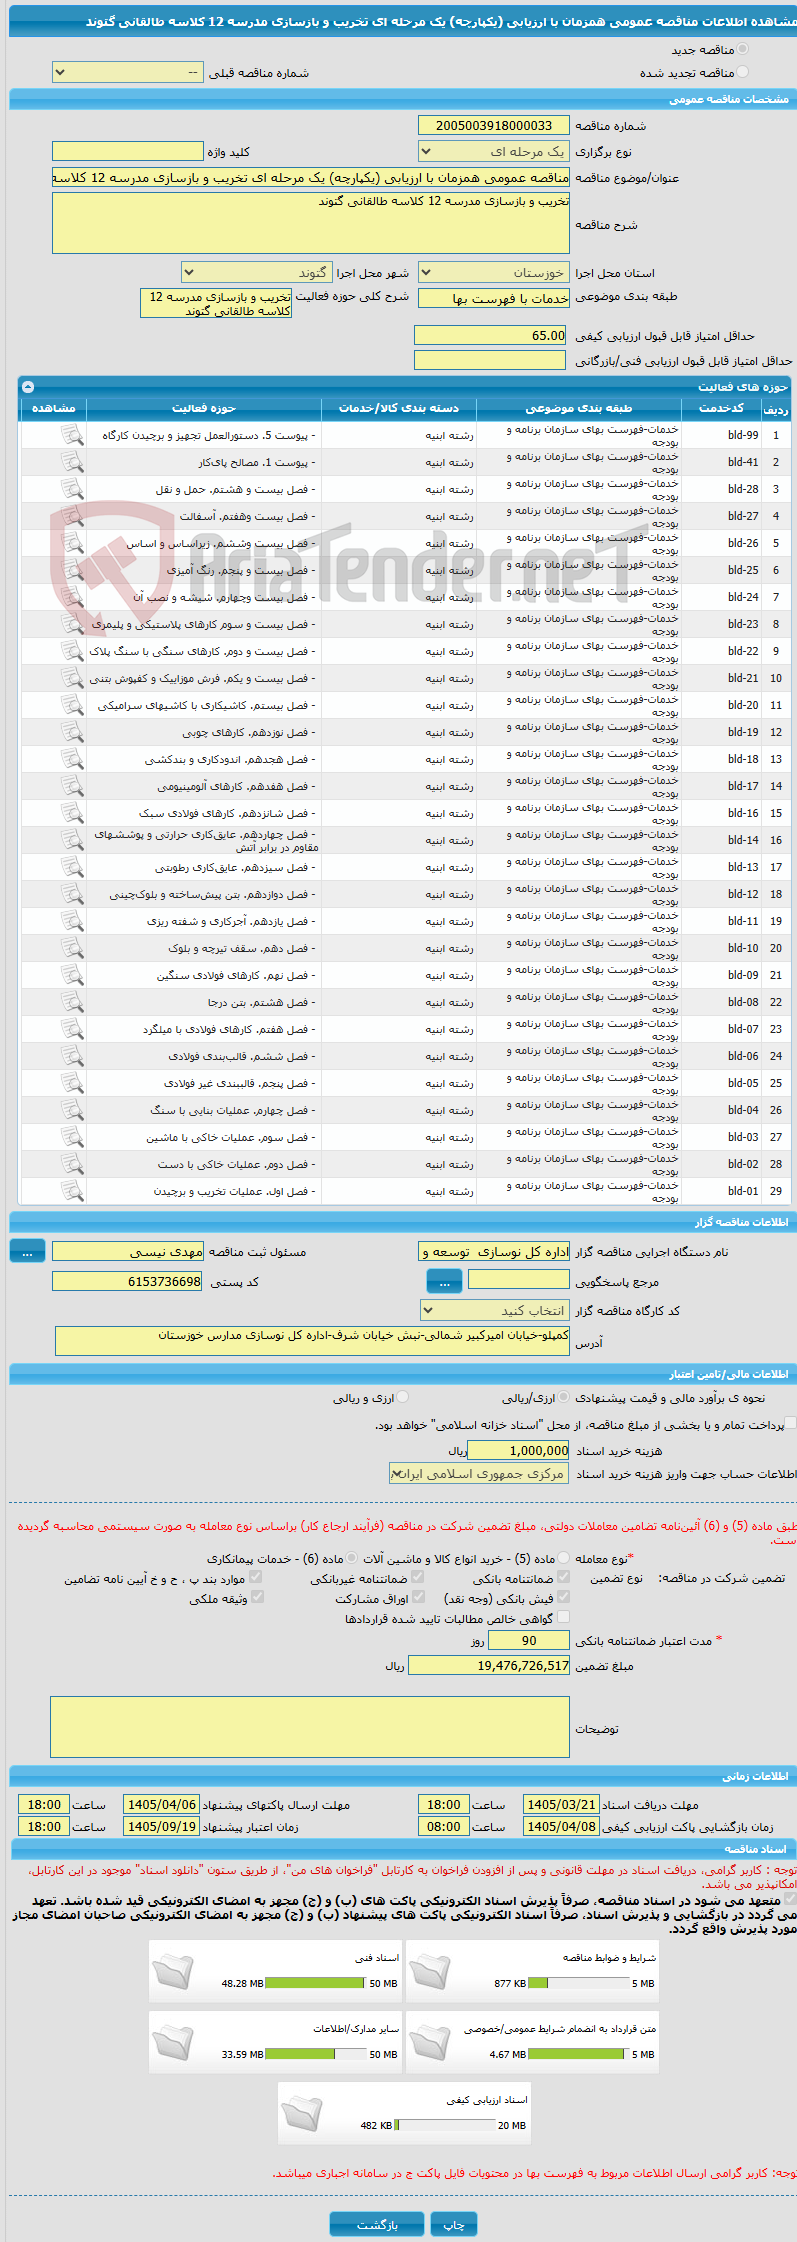Open the شرایط و ضوابط مناقصه folder icon
Viewport: 797px width, 2242px height.
point(430,1971)
